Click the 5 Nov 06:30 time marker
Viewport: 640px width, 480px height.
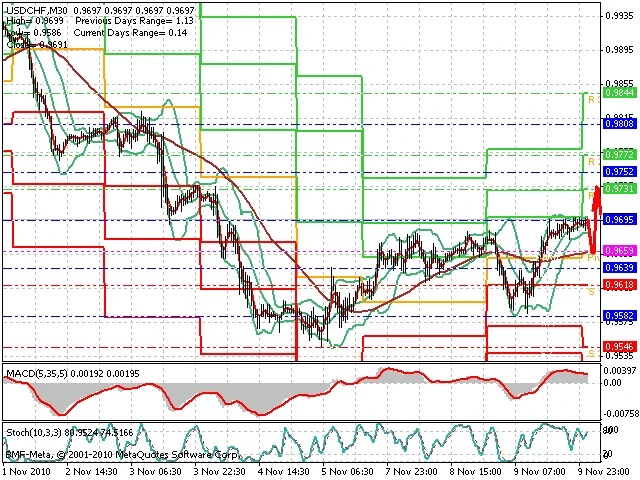click(347, 471)
